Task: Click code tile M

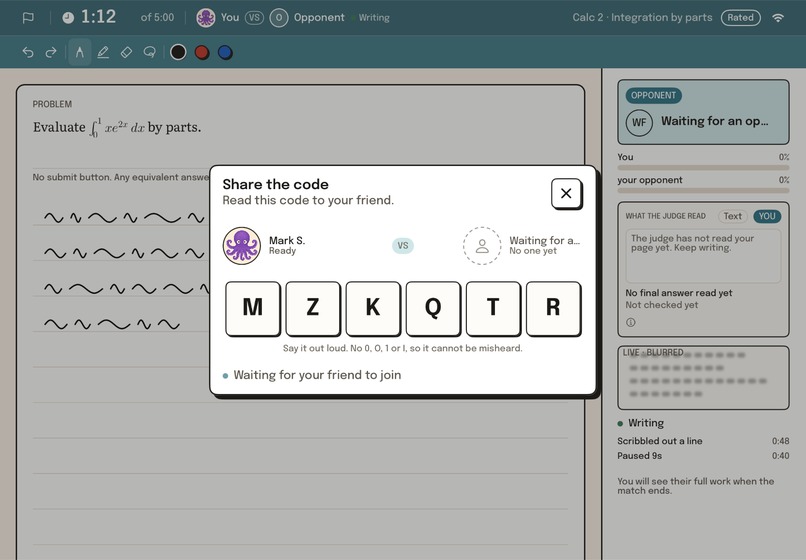Action: click(x=252, y=308)
